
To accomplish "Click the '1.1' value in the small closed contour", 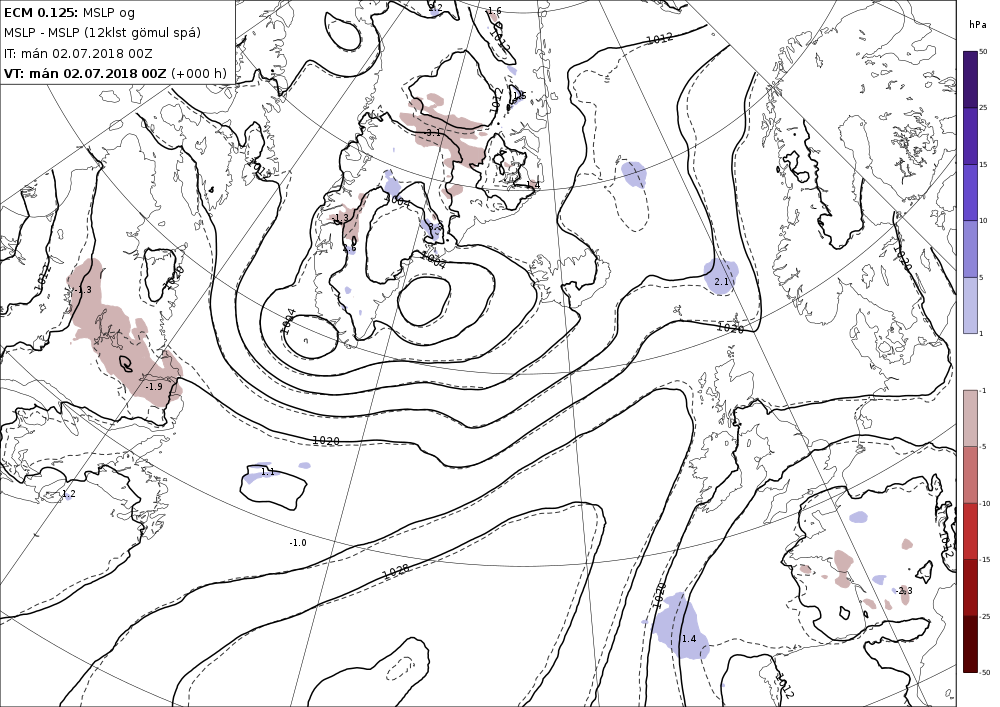I will tap(268, 472).
